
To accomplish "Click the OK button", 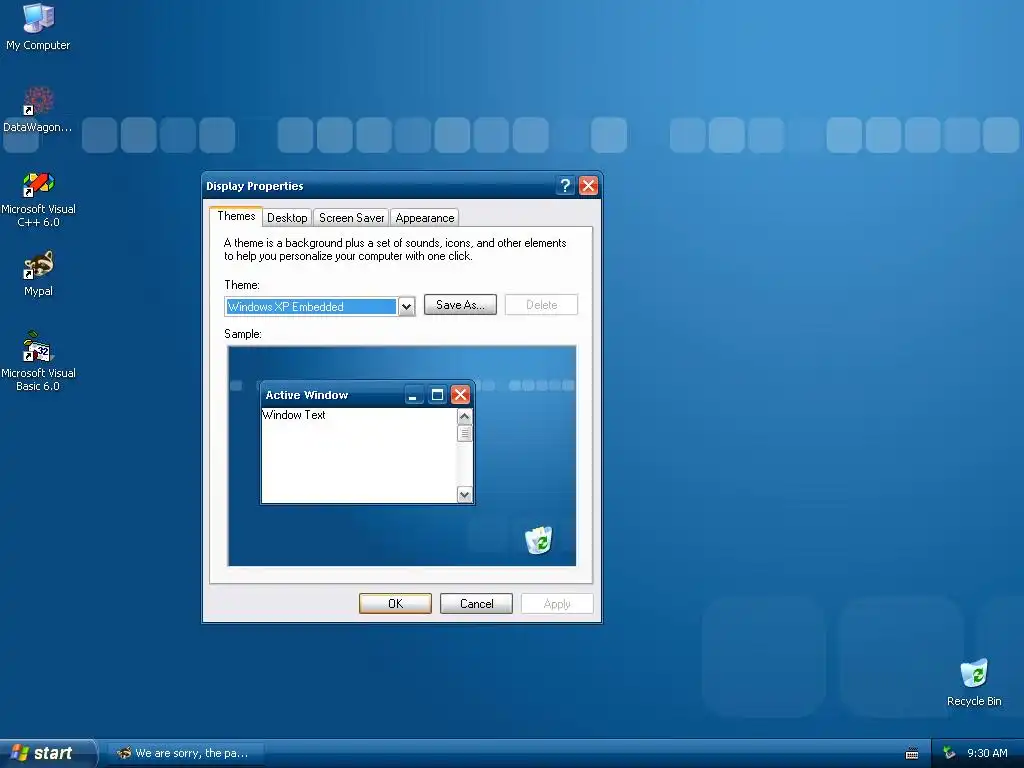I will coord(395,603).
